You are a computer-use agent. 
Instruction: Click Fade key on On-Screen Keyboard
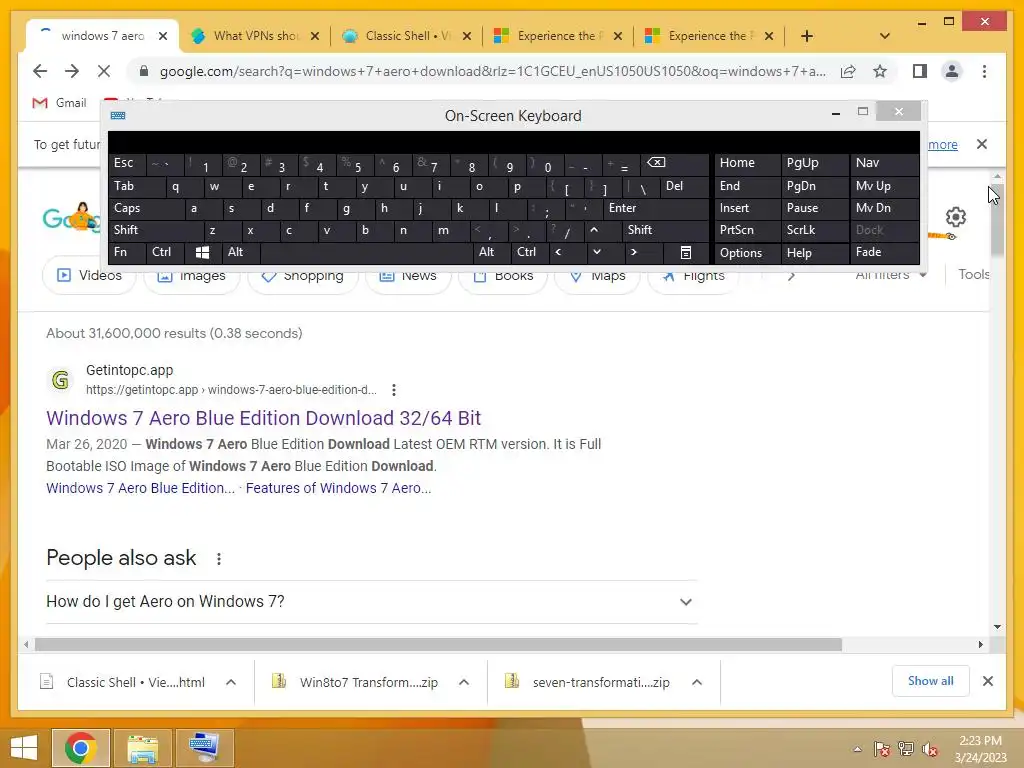(x=884, y=252)
